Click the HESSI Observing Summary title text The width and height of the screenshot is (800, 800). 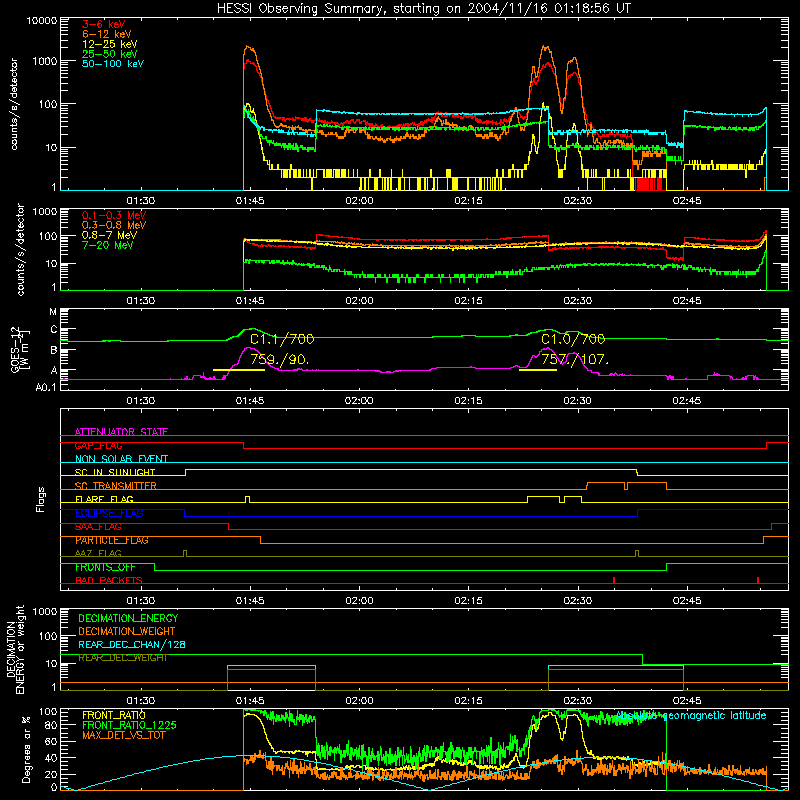423,9
